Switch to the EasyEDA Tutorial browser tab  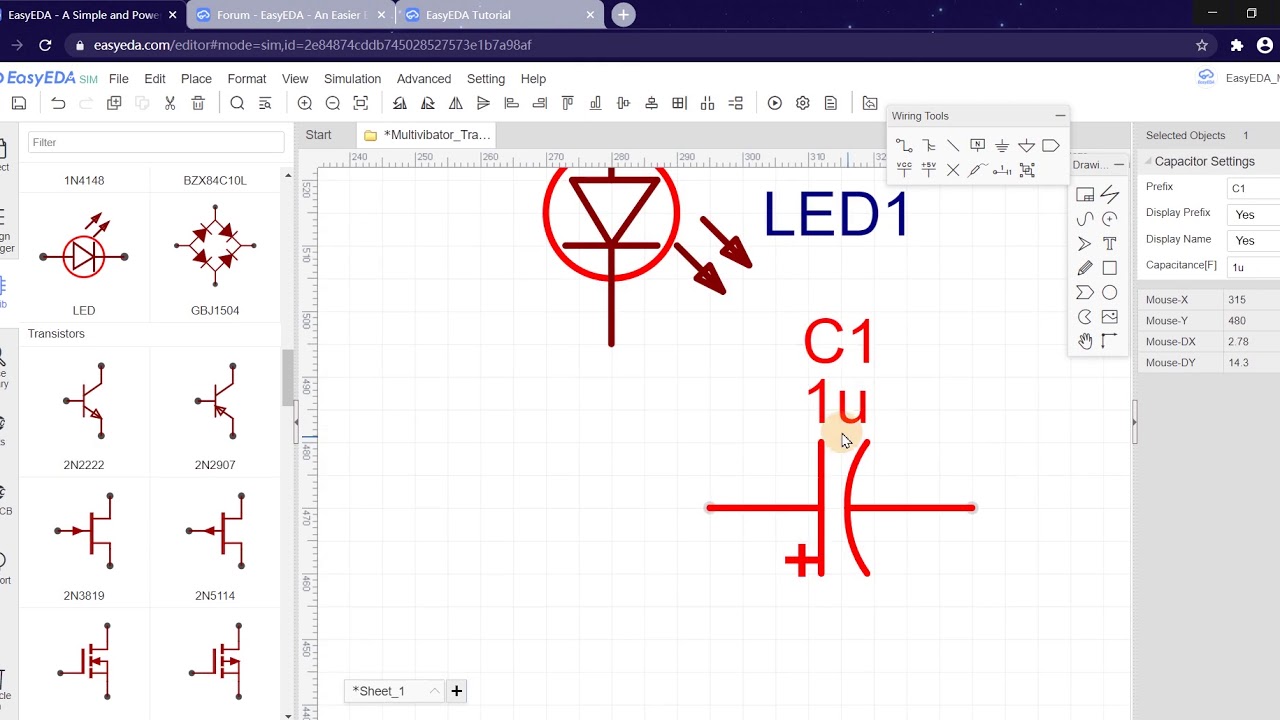pyautogui.click(x=501, y=15)
